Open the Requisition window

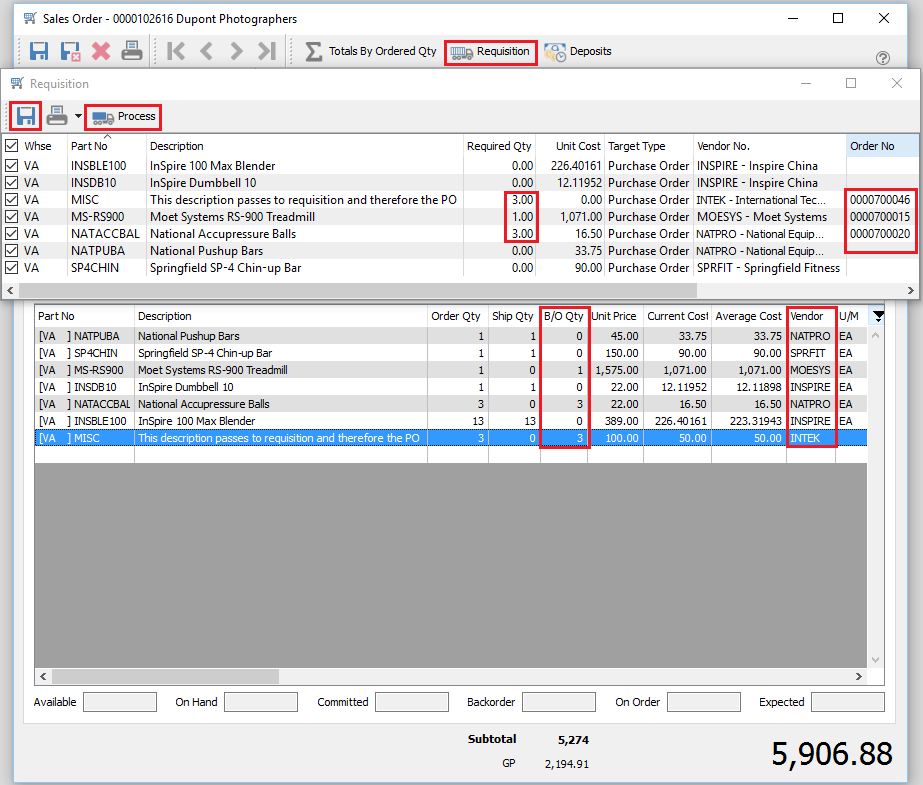tap(490, 51)
